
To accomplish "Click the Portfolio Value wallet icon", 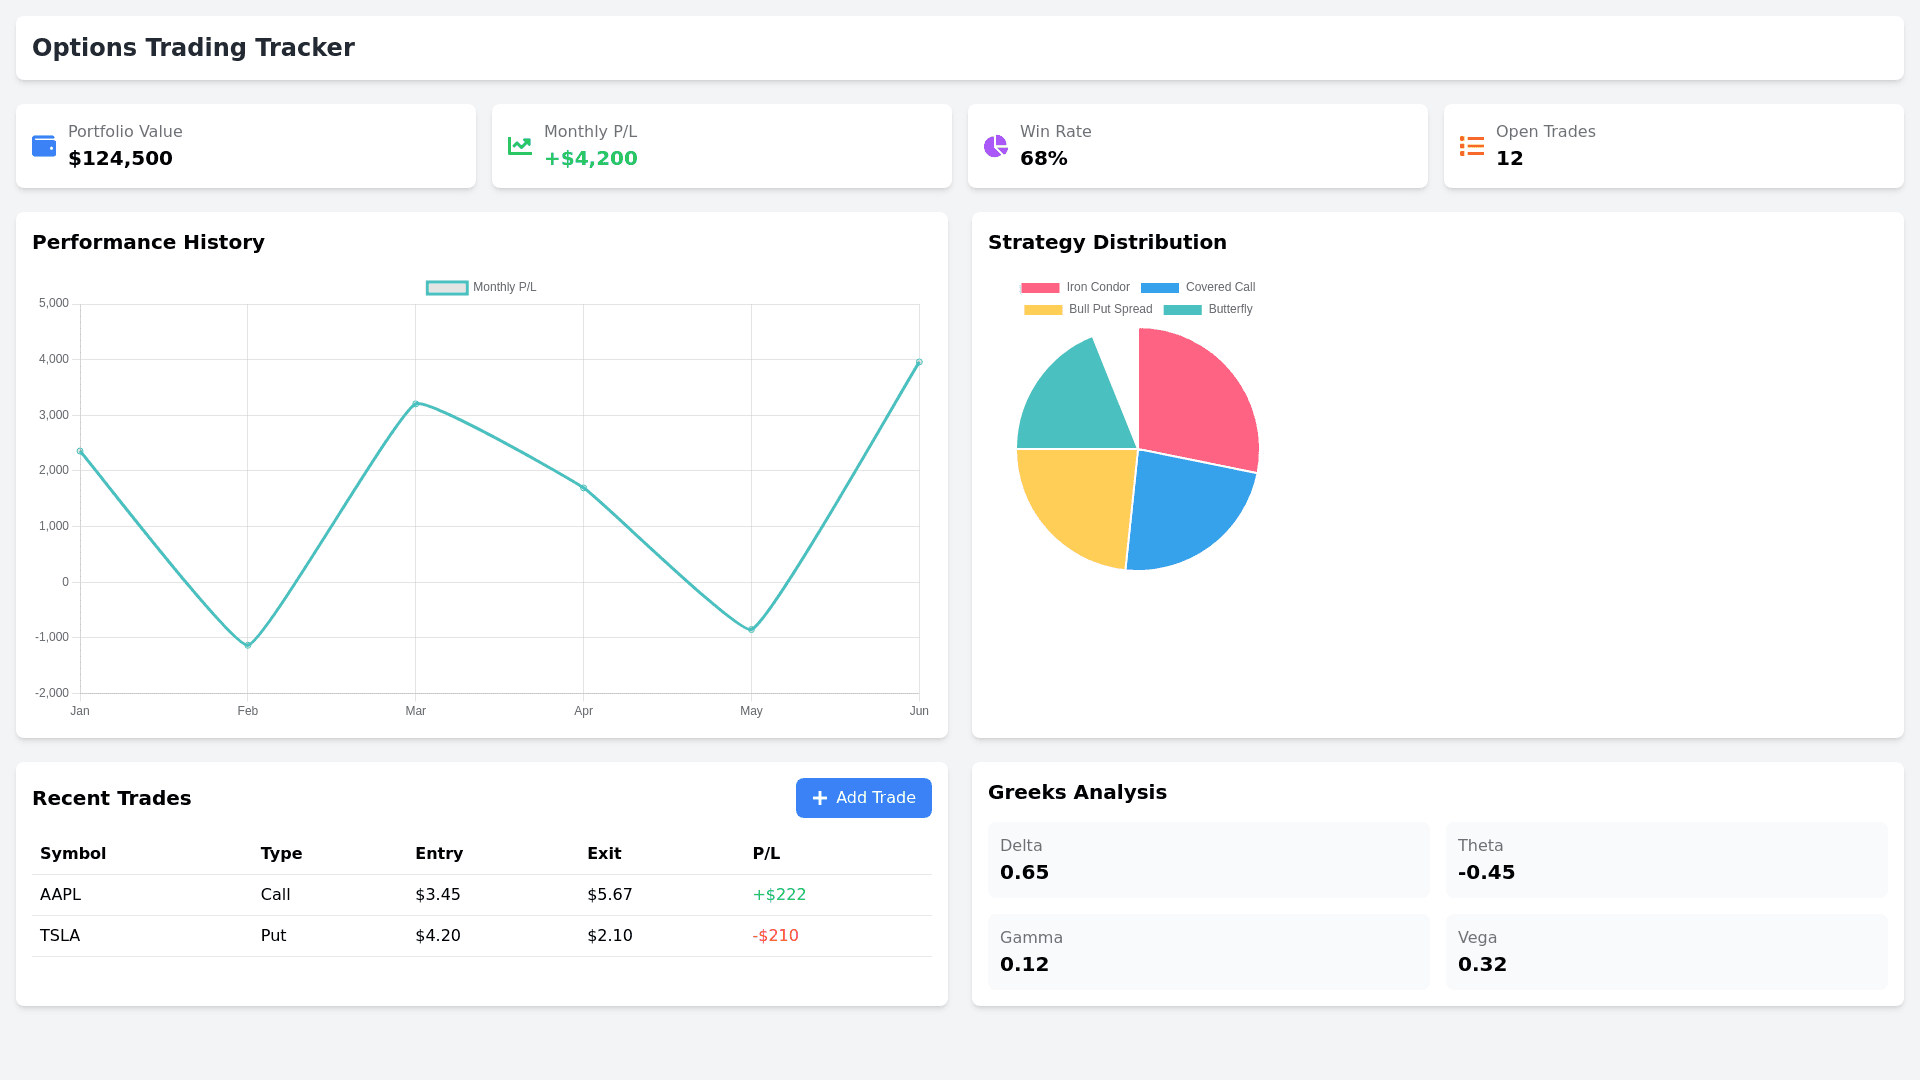I will [44, 146].
